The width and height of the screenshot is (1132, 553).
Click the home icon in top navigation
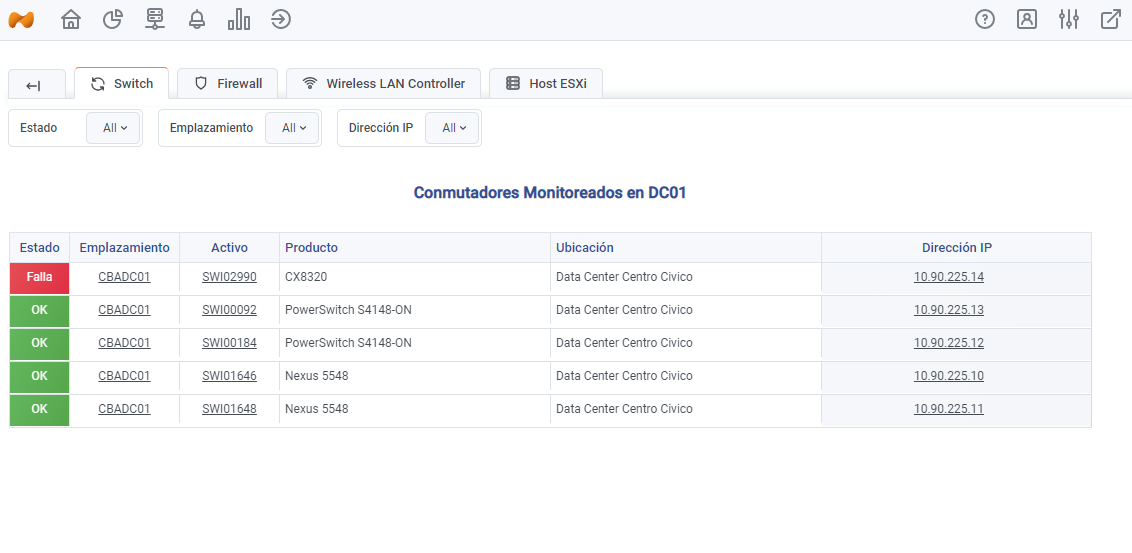coord(71,19)
